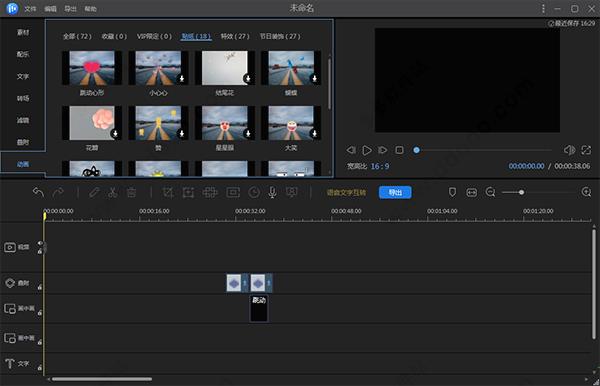Screen dimensions: 600x386
Task: Open the 编辑 menu
Action: click(x=51, y=8)
